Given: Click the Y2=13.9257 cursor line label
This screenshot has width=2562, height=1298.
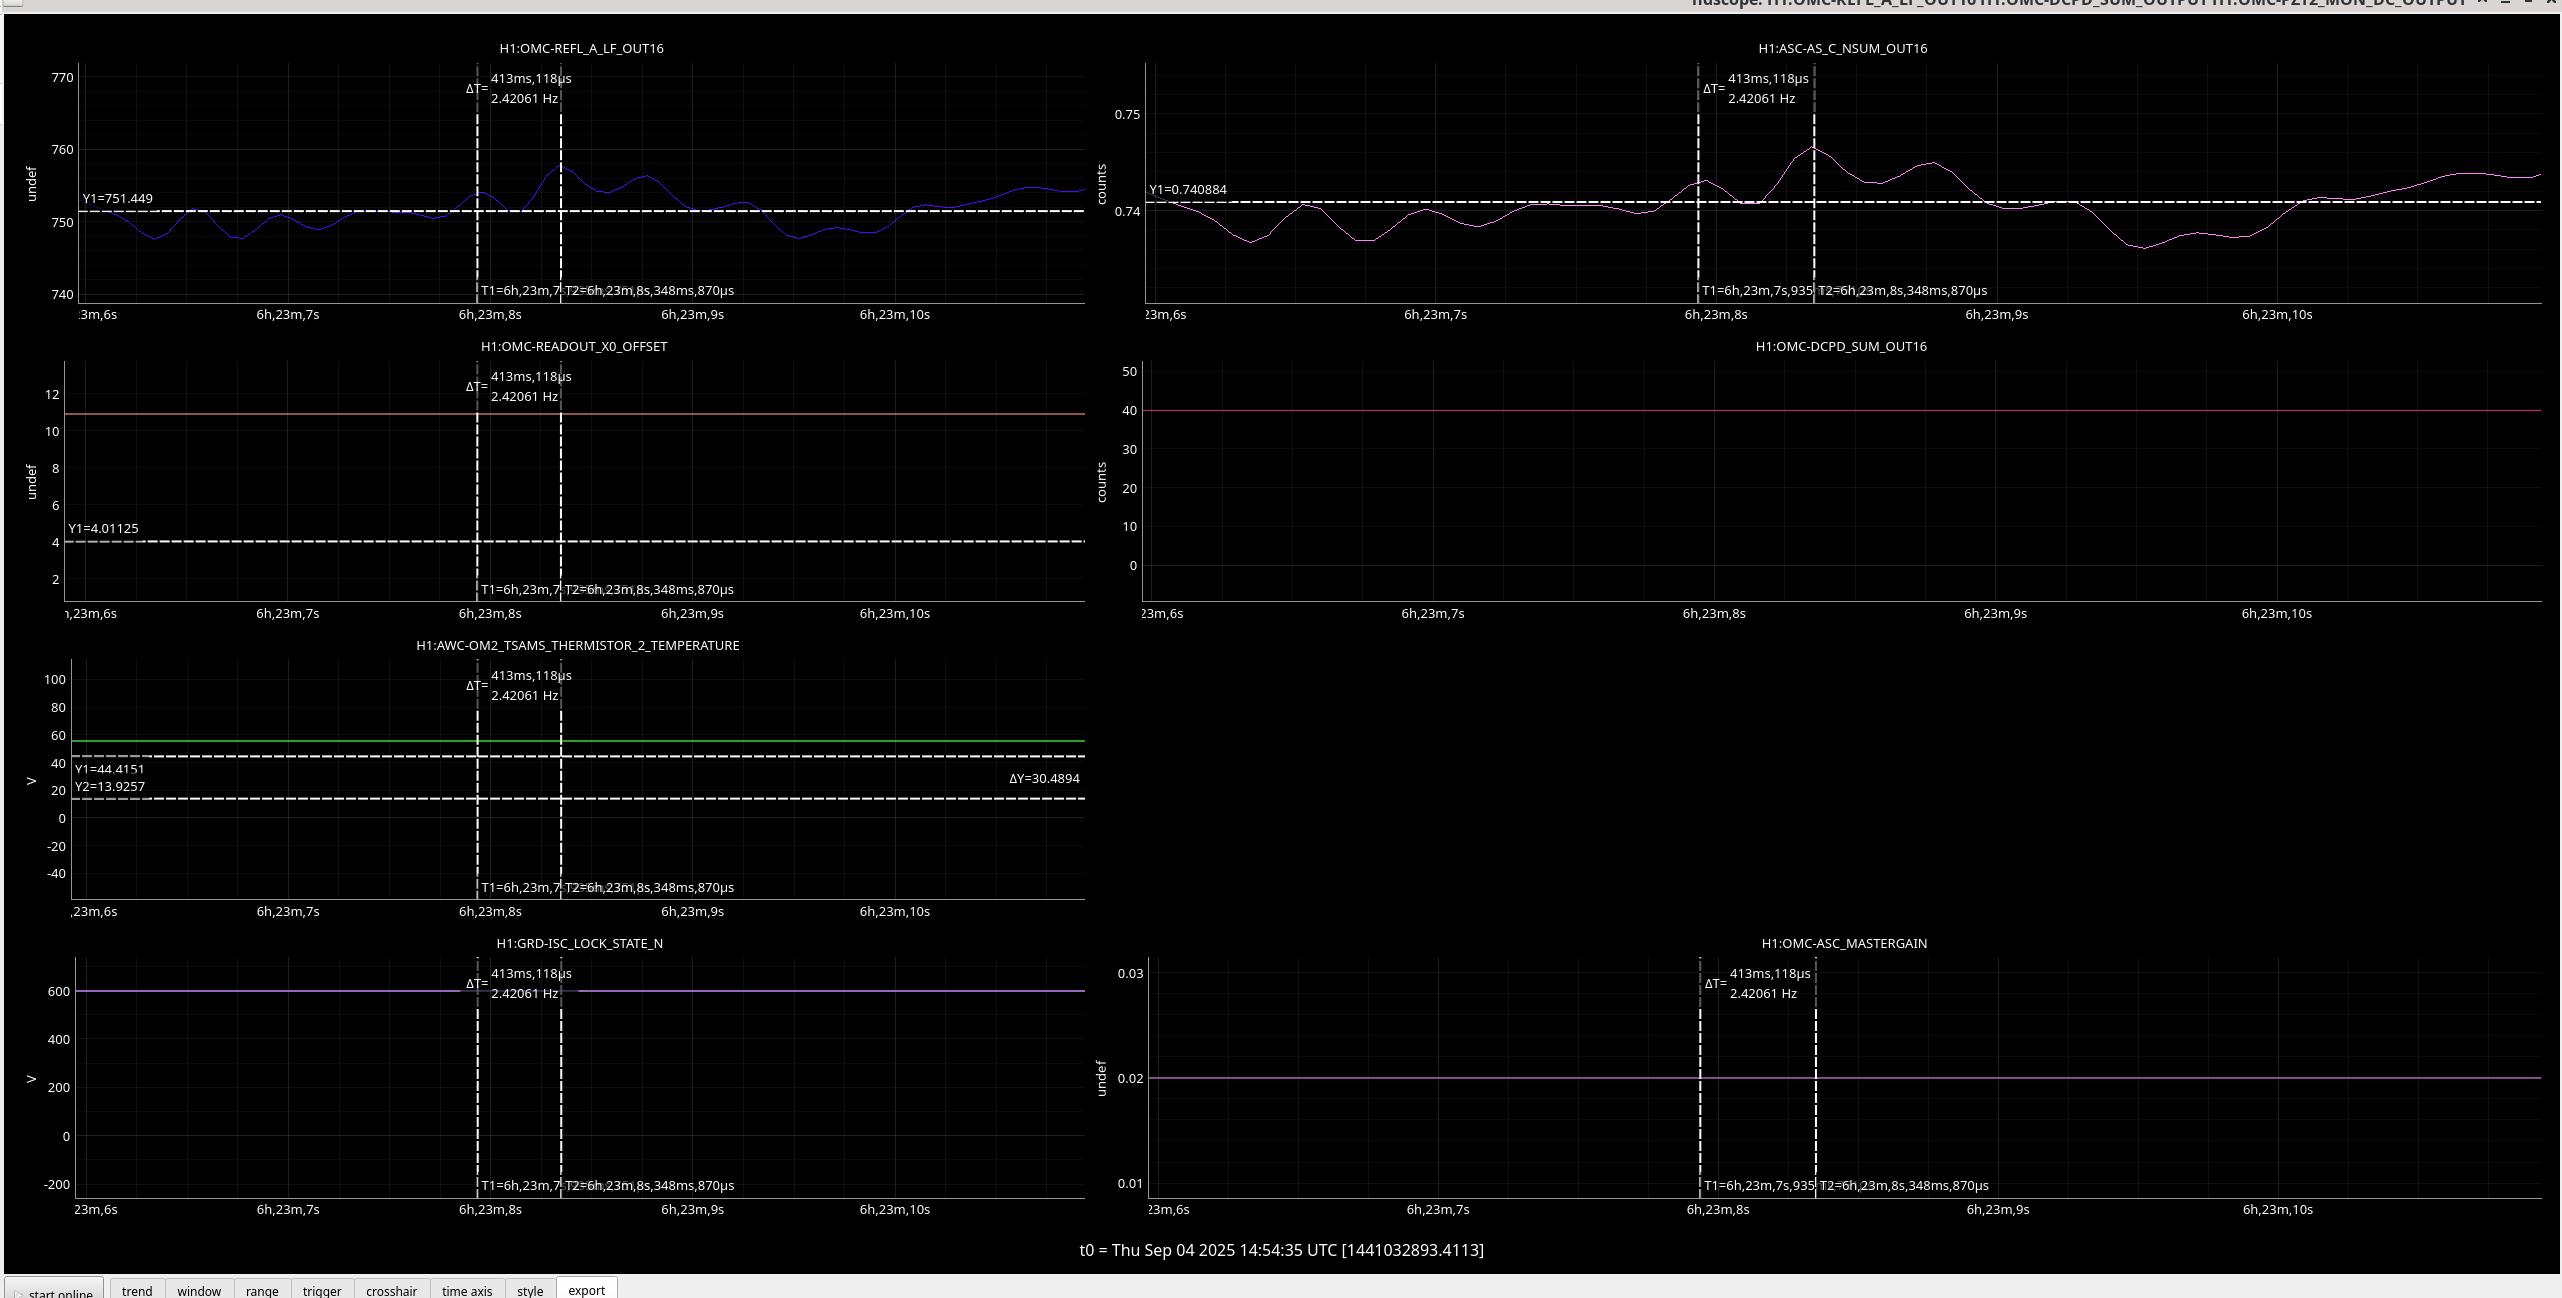Looking at the screenshot, I should 110,786.
